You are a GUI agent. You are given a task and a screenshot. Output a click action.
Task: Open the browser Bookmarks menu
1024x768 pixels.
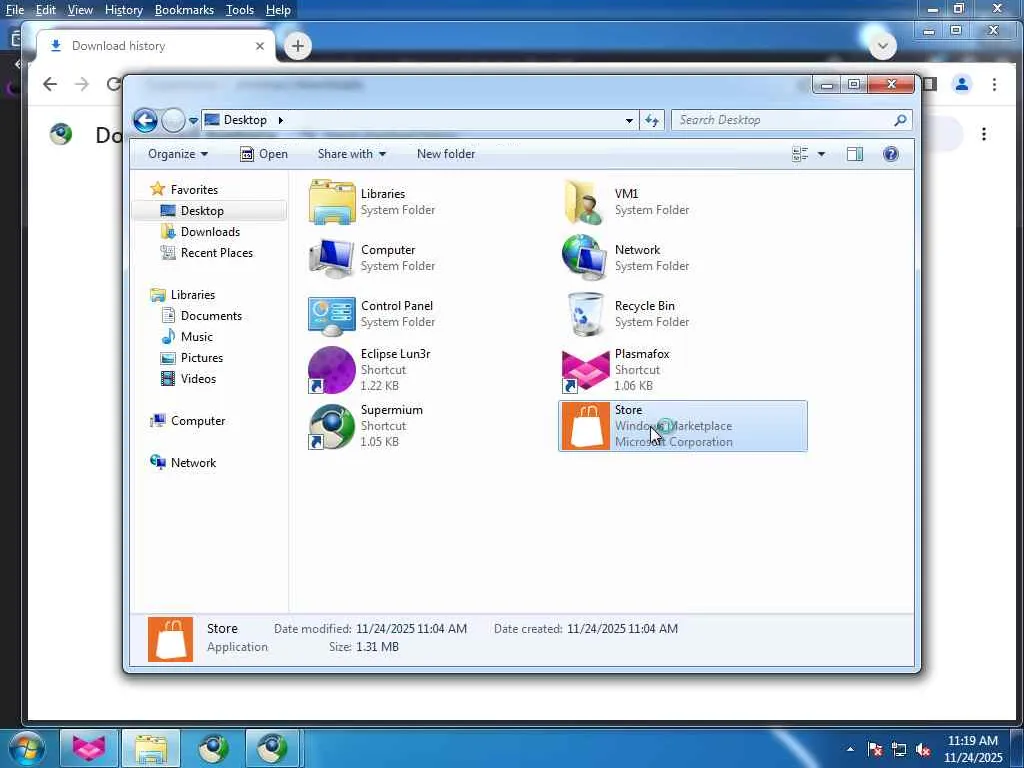point(184,10)
